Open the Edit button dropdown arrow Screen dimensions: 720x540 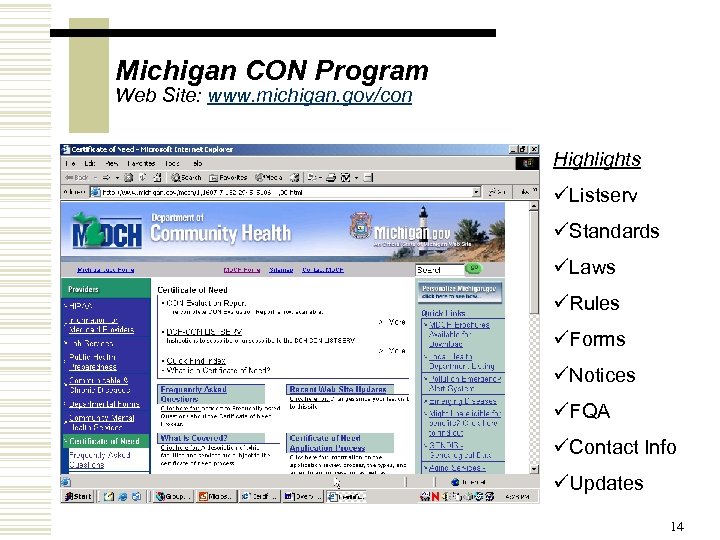click(x=356, y=178)
